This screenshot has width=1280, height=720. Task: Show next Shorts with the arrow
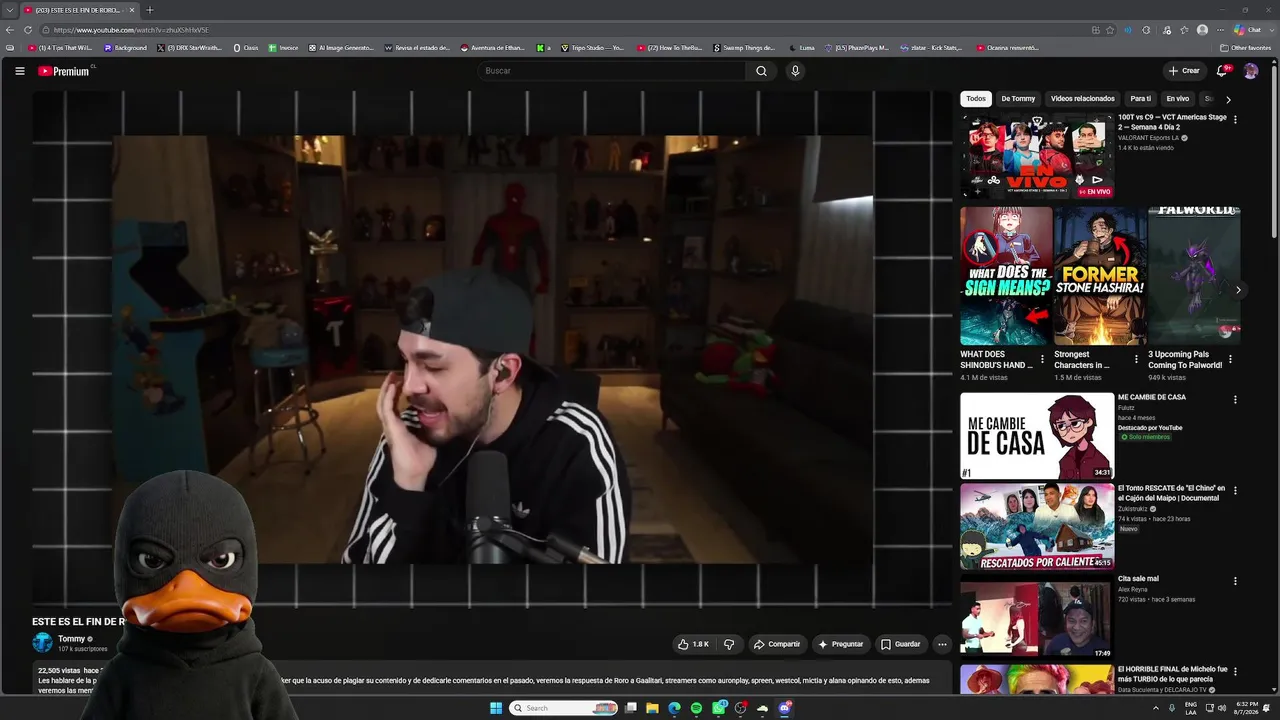click(x=1238, y=290)
